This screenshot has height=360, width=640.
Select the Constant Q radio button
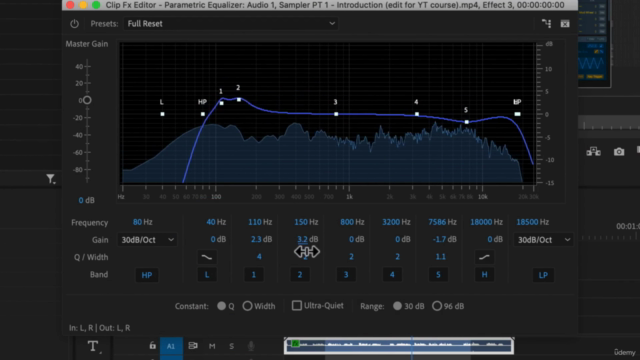[x=221, y=306]
